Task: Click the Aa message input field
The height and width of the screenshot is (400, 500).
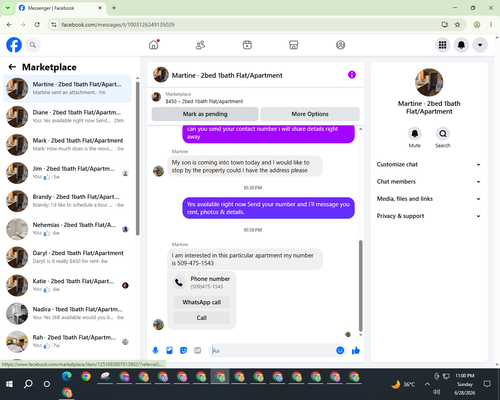Action: coord(272,350)
